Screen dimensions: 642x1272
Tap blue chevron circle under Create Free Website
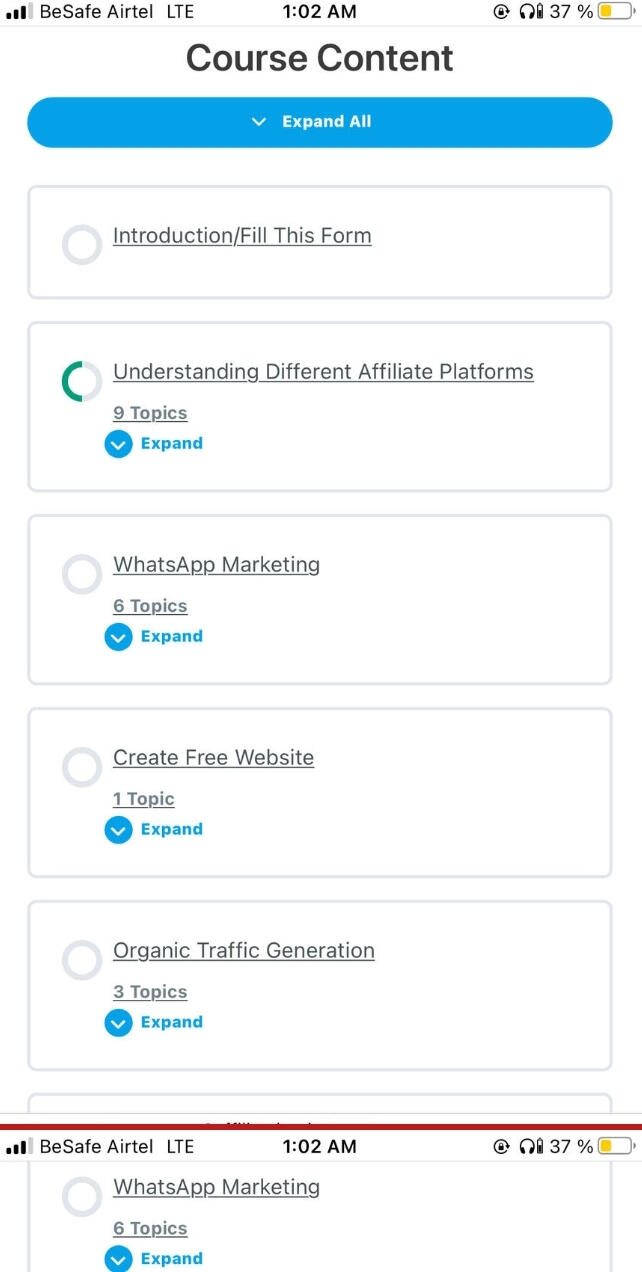pyautogui.click(x=118, y=829)
